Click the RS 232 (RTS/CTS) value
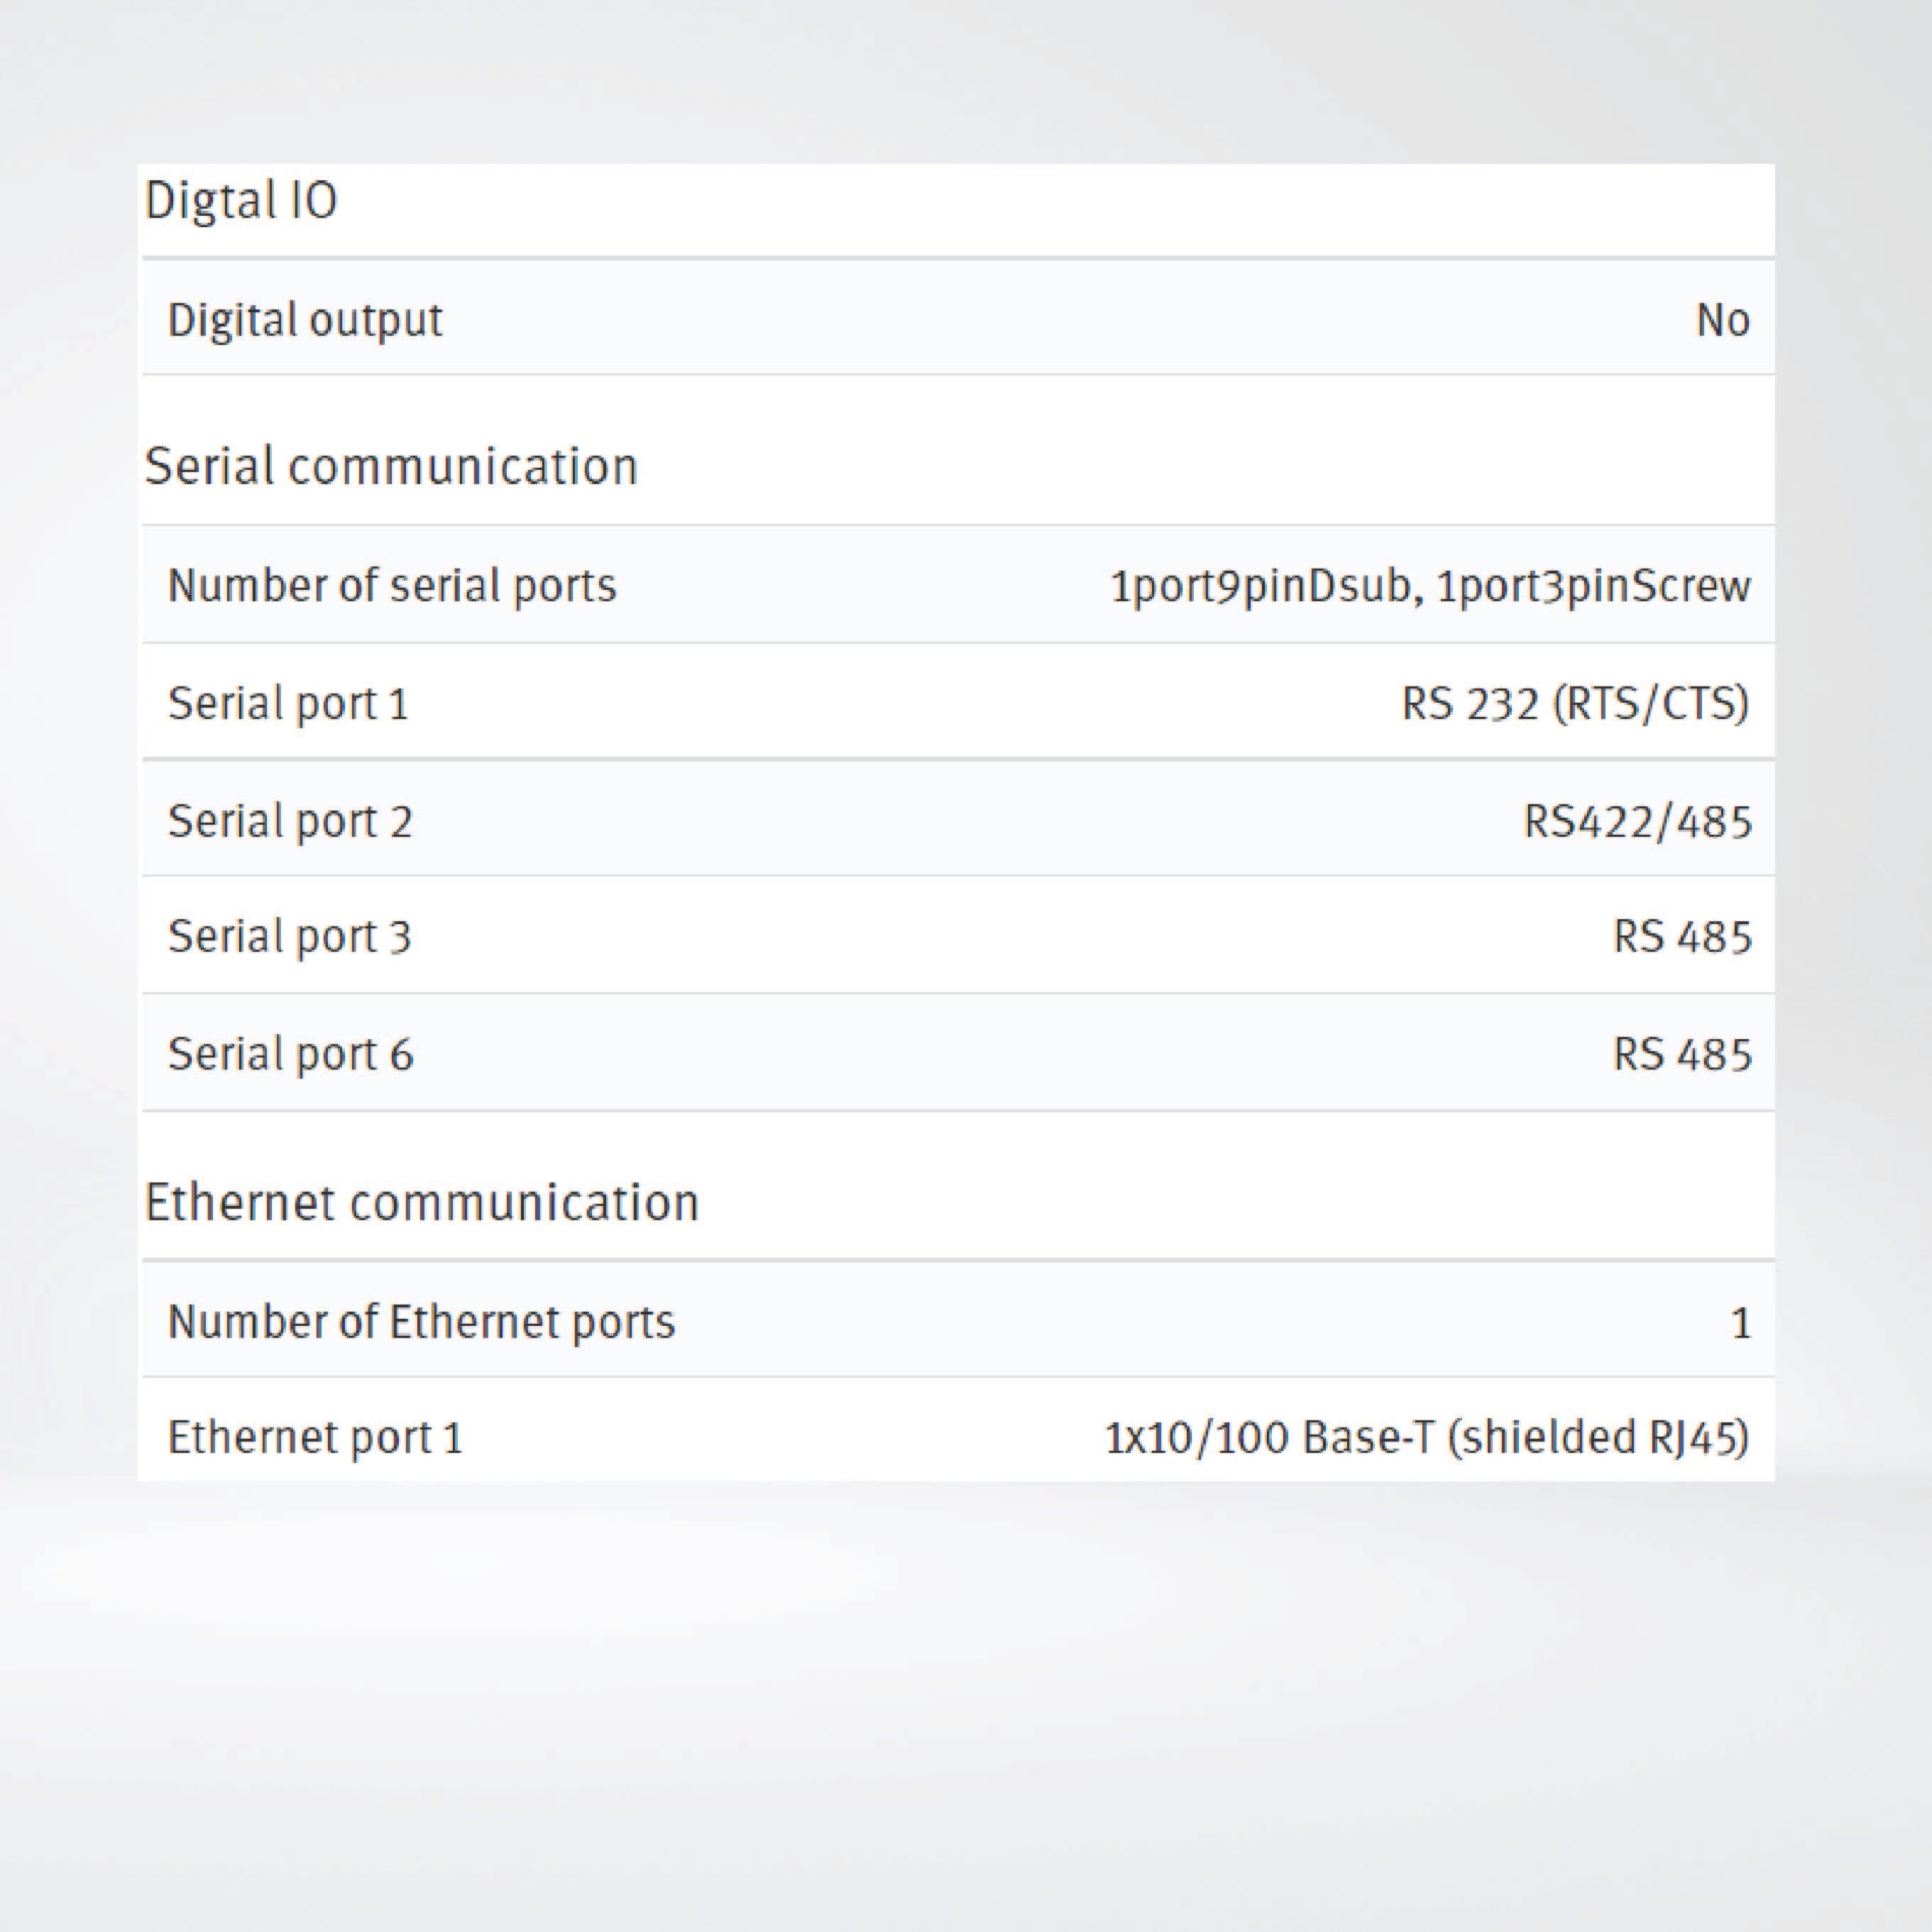 click(1575, 704)
